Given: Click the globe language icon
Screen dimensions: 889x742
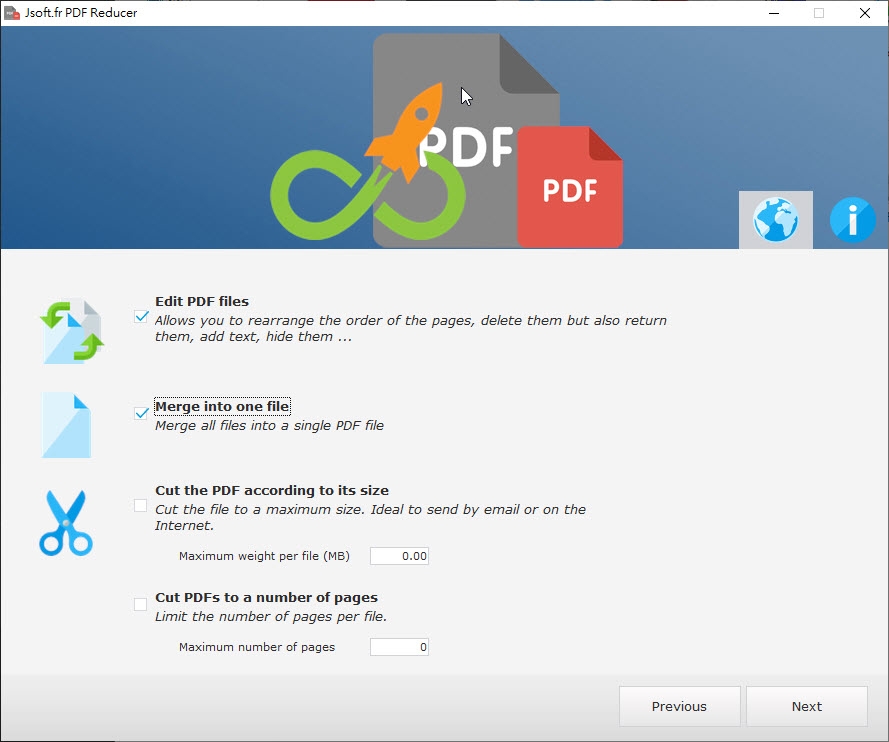Looking at the screenshot, I should [776, 219].
